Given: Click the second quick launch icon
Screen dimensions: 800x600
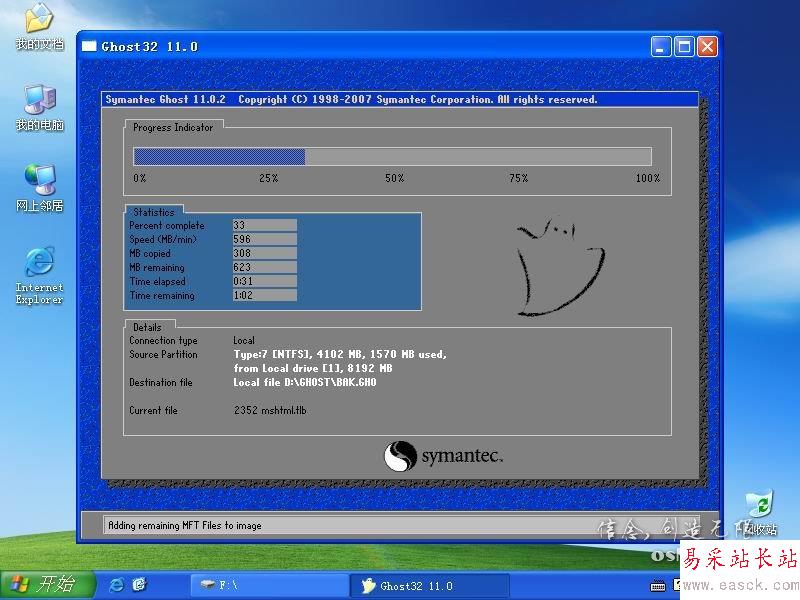Looking at the screenshot, I should (x=139, y=585).
